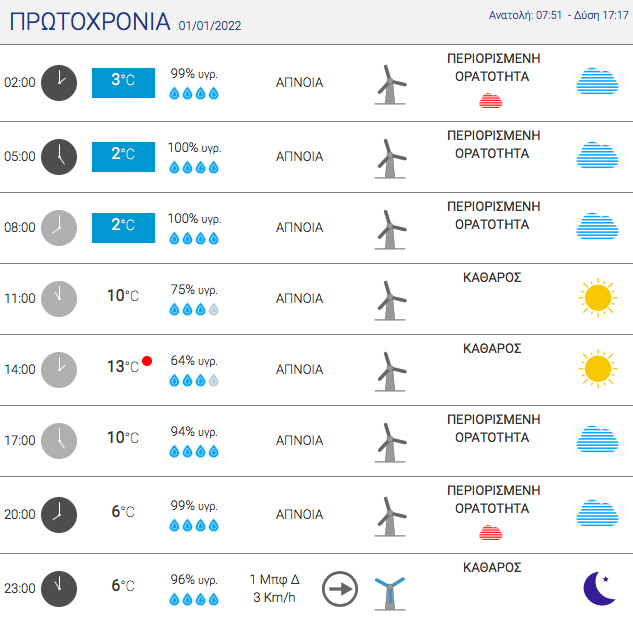The height and width of the screenshot is (623, 633).
Task: Click the red dot beside 13°C
Action: click(x=147, y=361)
